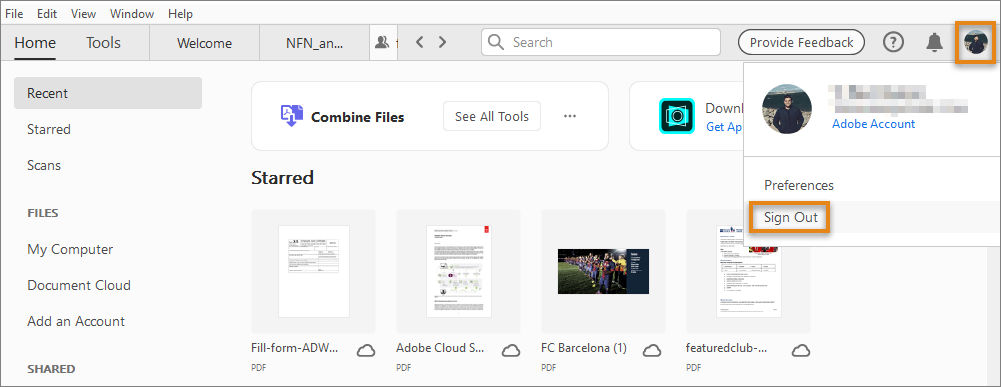Click the Starred section heading
1001x387 pixels.
(282, 177)
